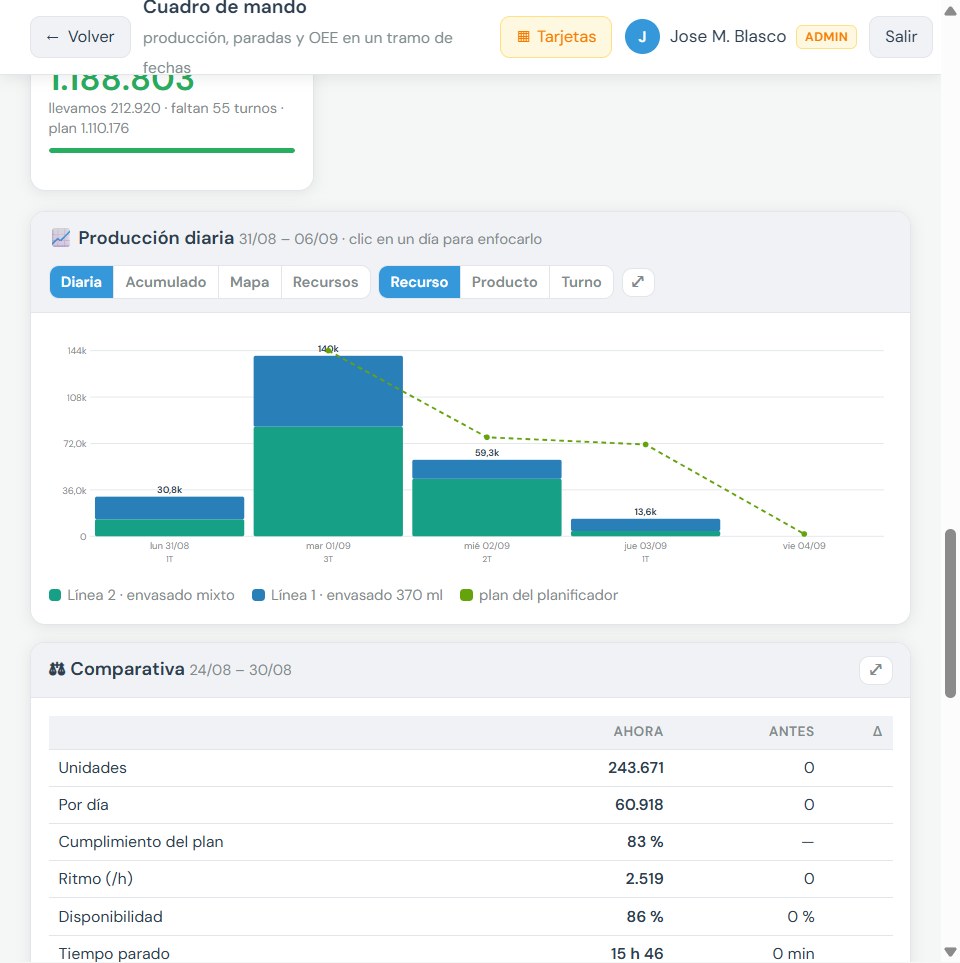Click the 30,8k bar label
Image resolution: width=960 pixels, height=963 pixels.
point(170,489)
